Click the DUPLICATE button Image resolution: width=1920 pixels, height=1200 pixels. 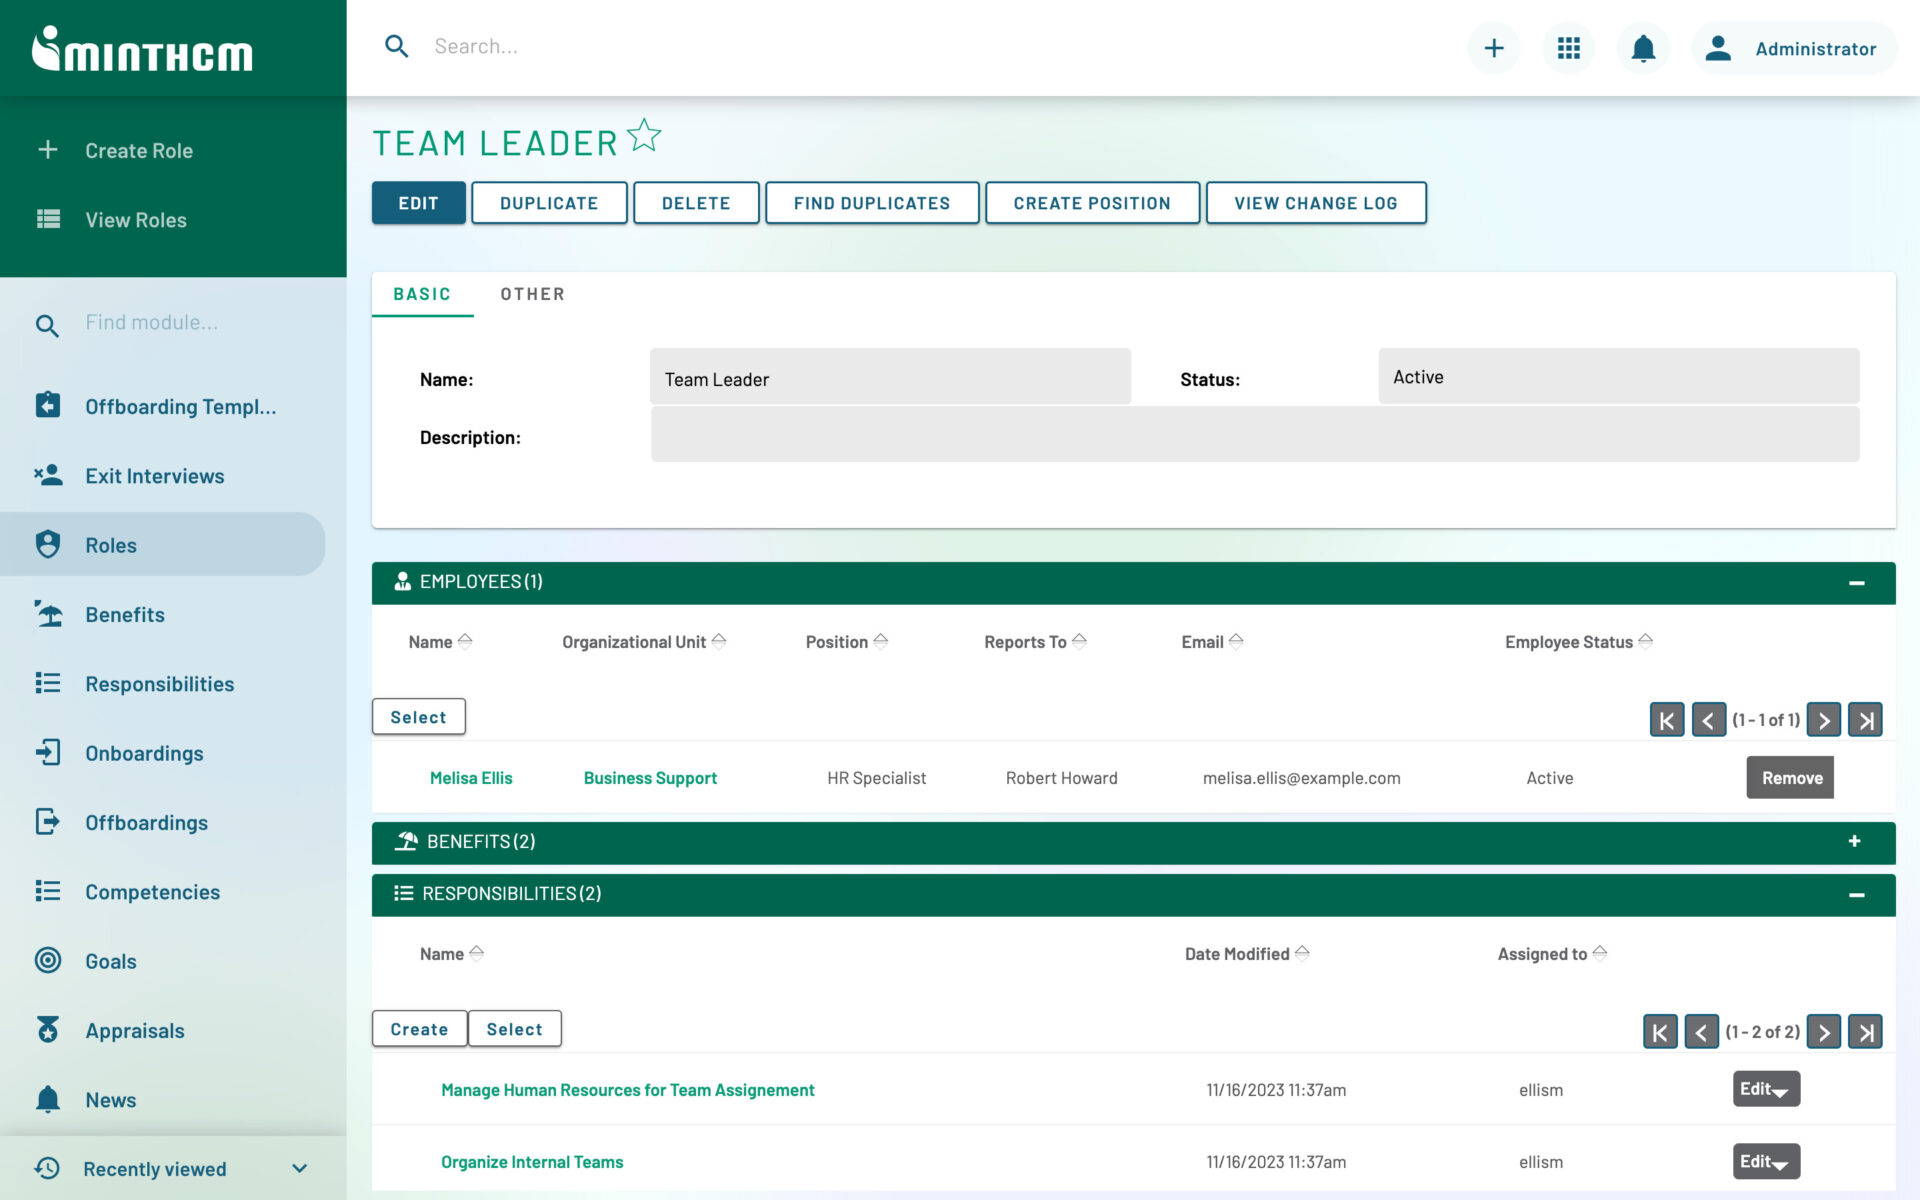(x=549, y=202)
